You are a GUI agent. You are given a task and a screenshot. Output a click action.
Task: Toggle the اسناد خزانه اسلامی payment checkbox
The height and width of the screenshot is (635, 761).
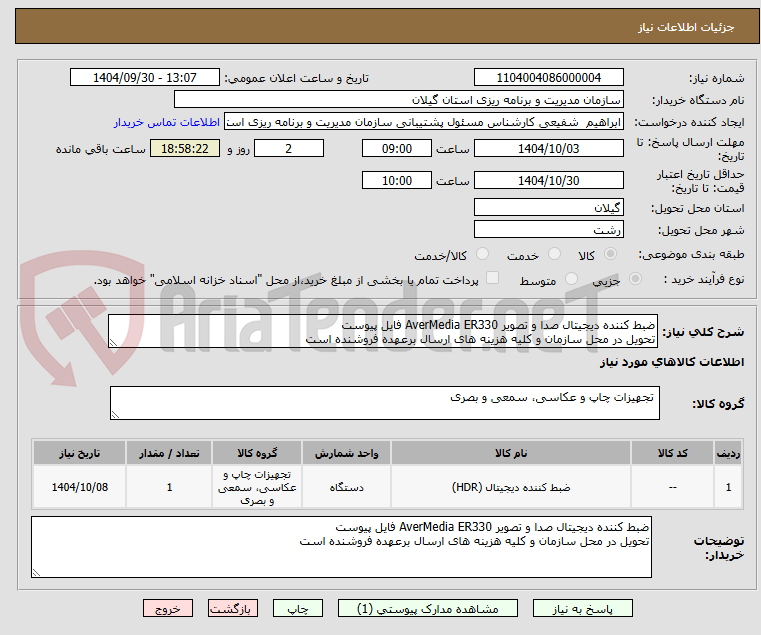tap(492, 278)
